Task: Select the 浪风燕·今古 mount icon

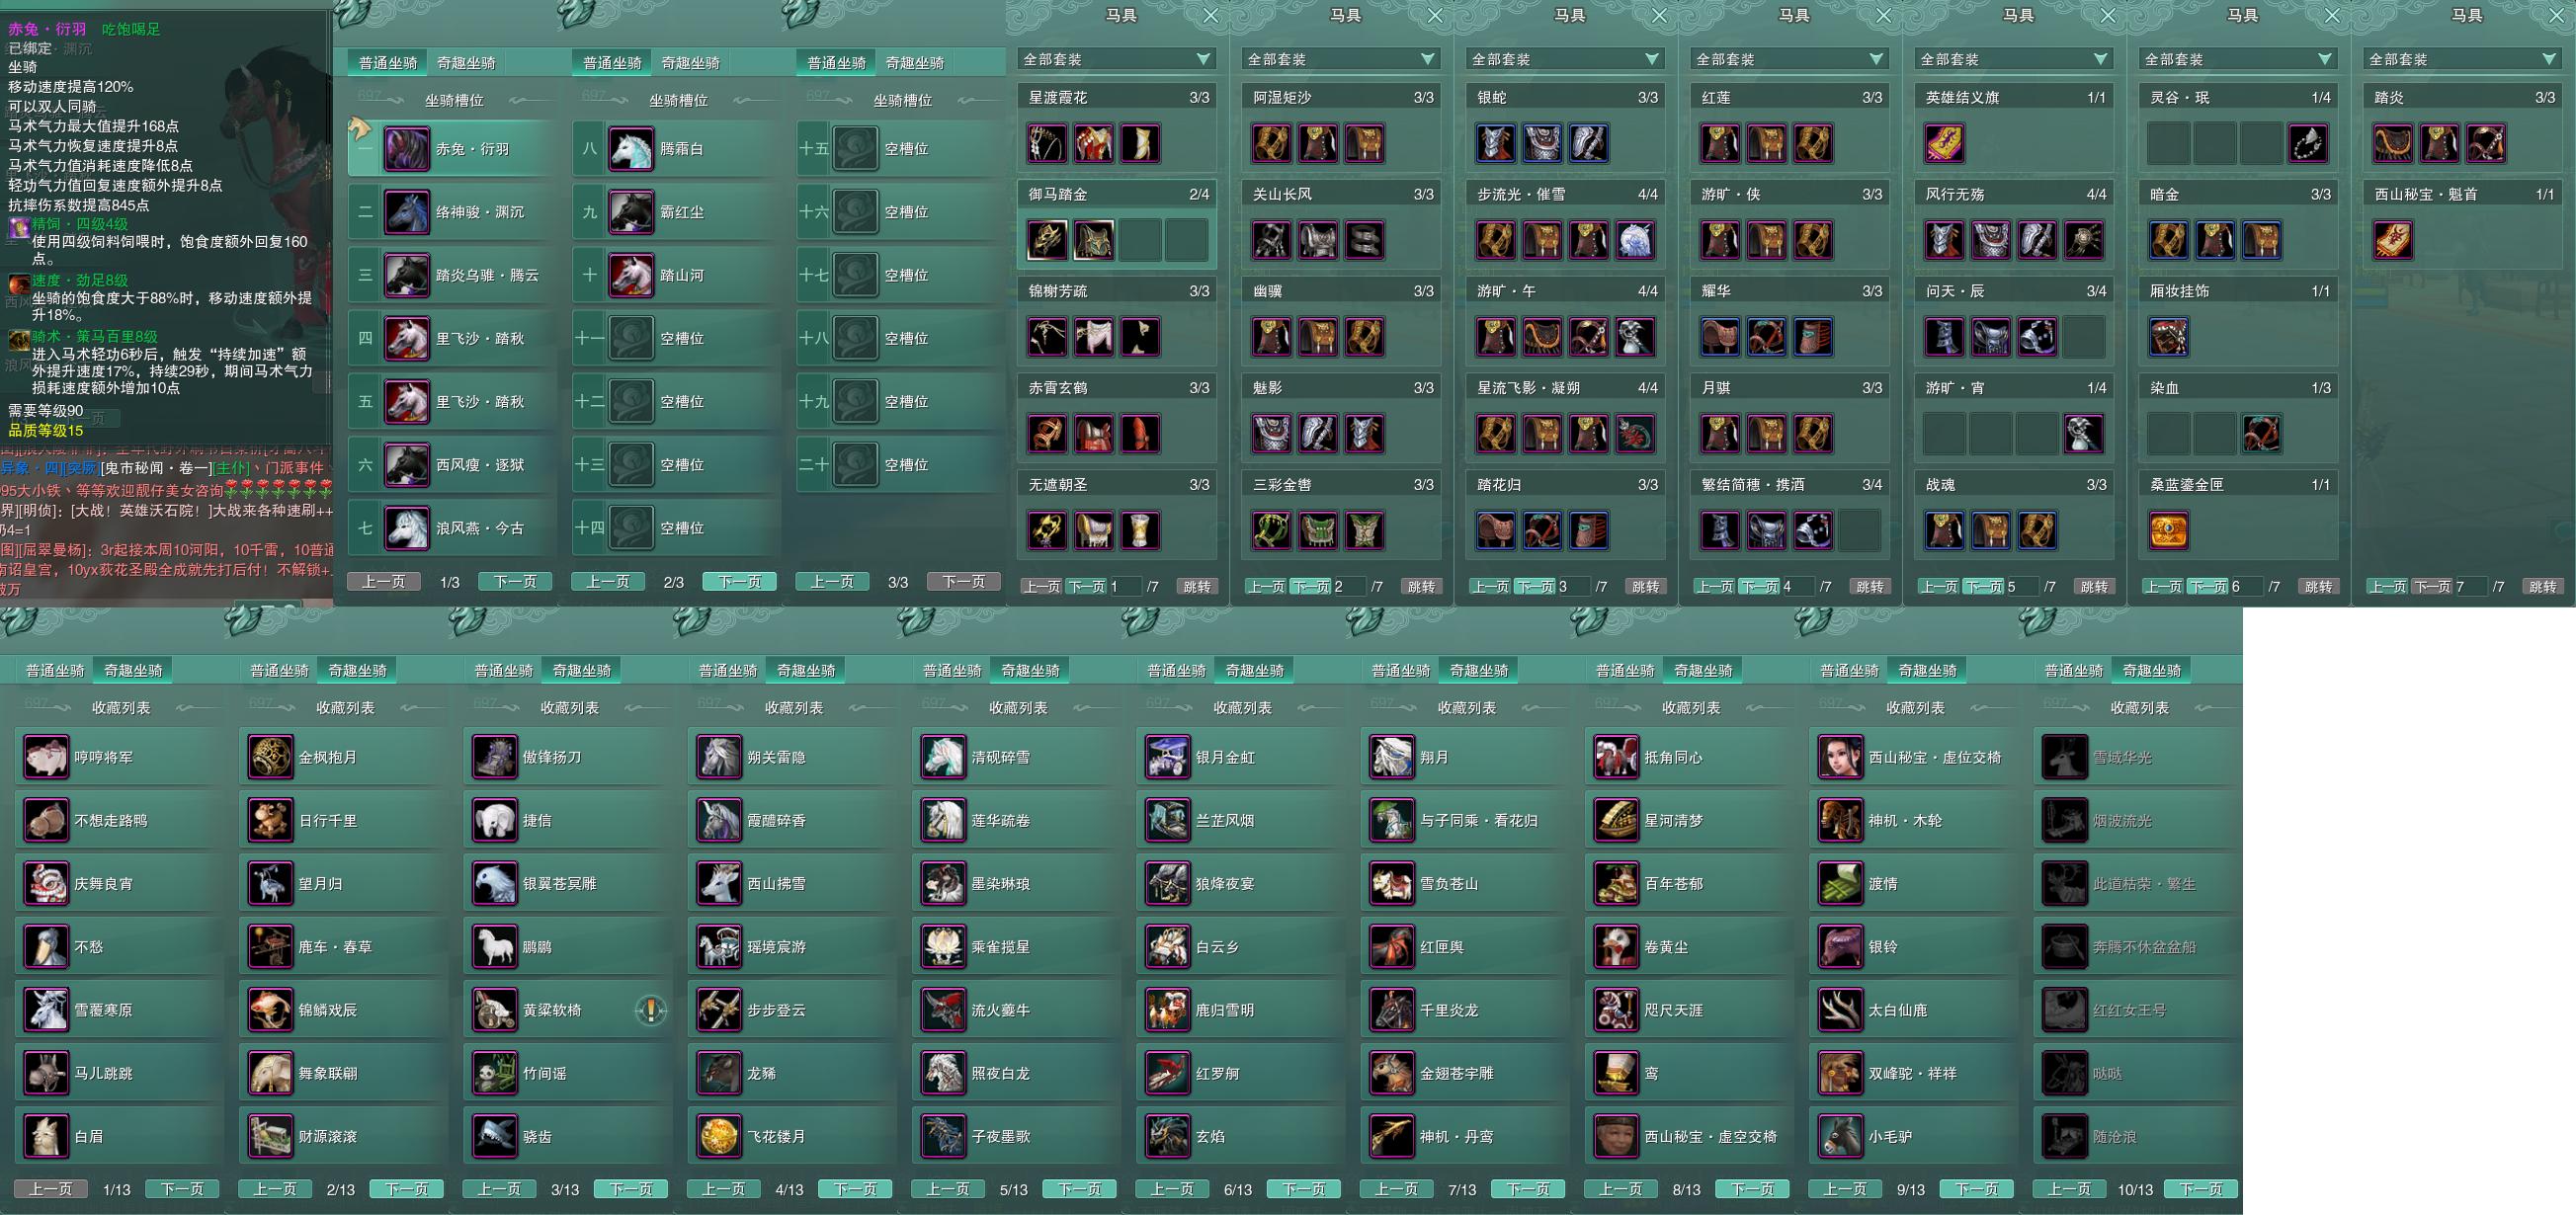Action: pyautogui.click(x=407, y=528)
